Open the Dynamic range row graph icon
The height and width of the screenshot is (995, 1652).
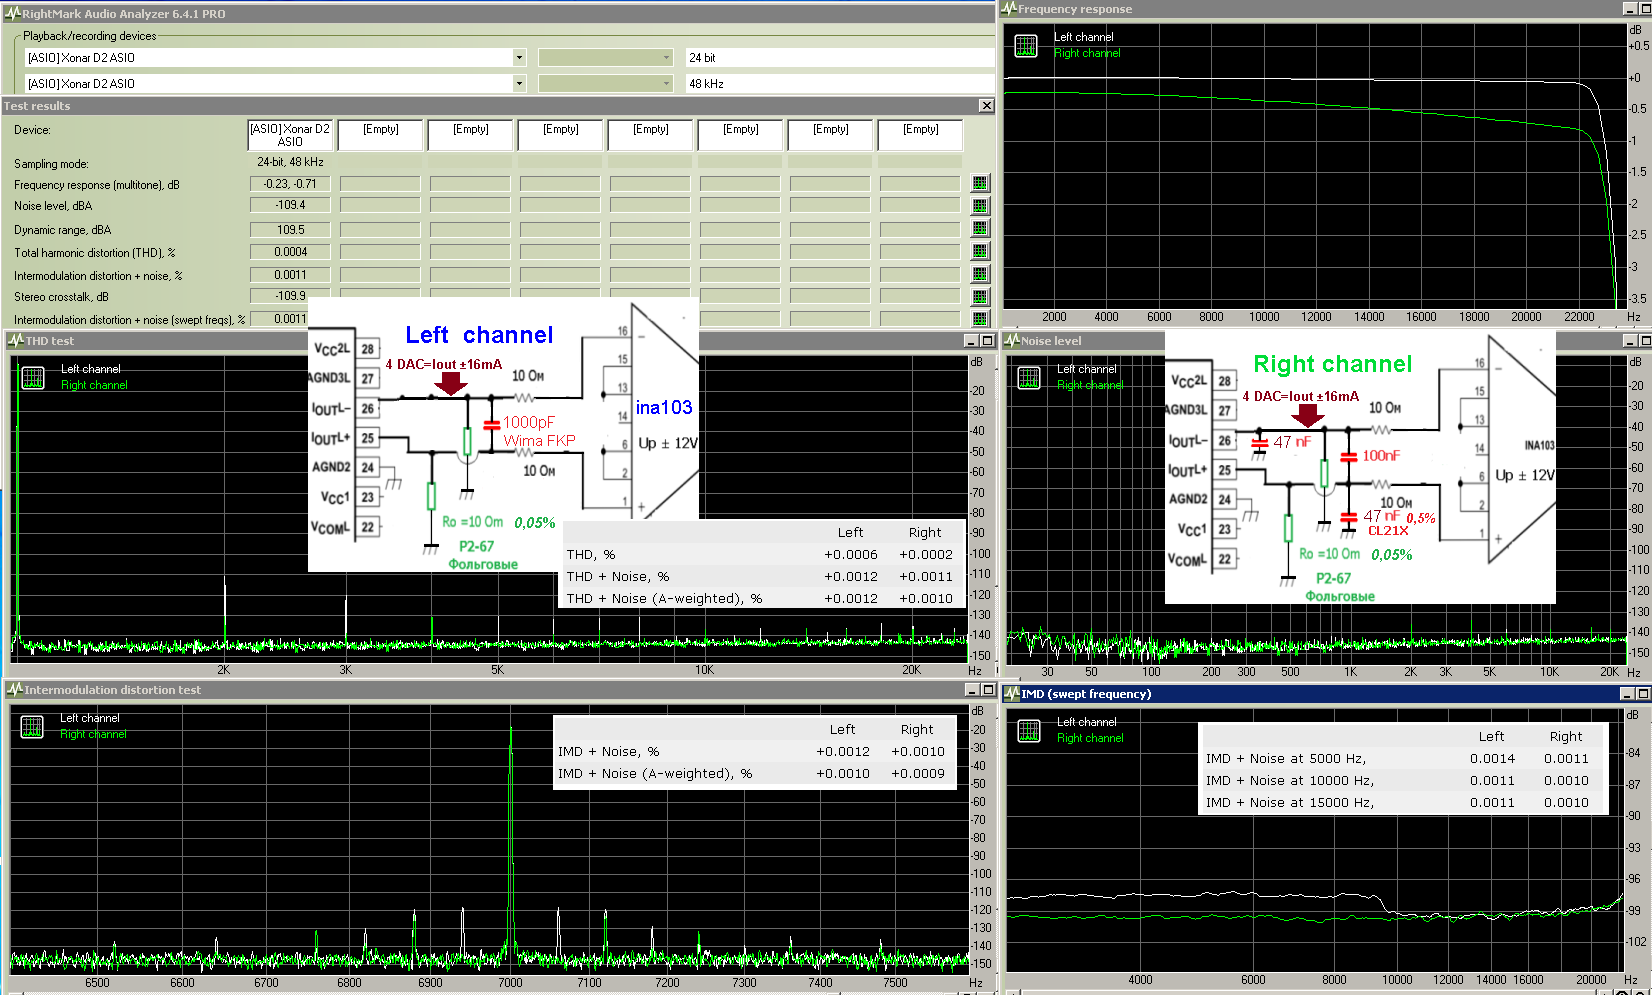pyautogui.click(x=980, y=229)
